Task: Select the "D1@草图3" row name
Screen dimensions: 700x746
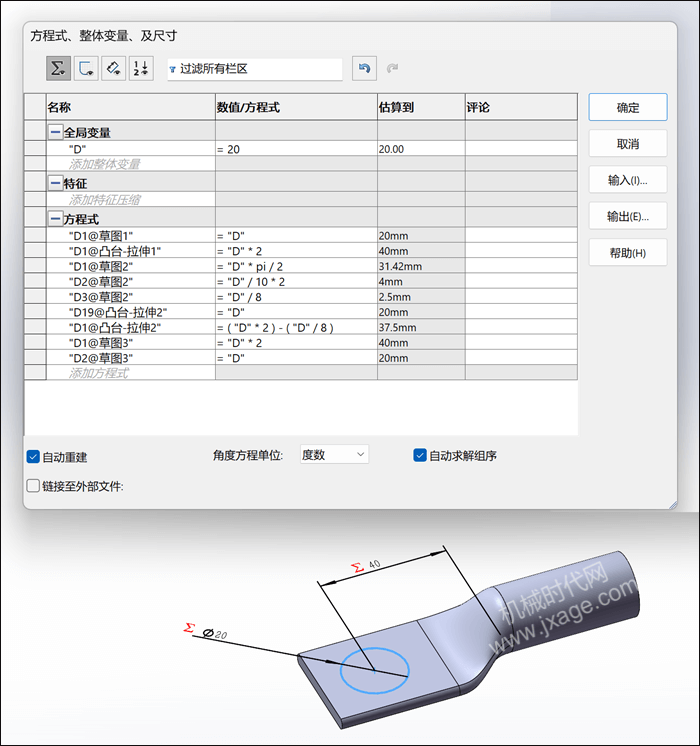Action: pos(131,343)
